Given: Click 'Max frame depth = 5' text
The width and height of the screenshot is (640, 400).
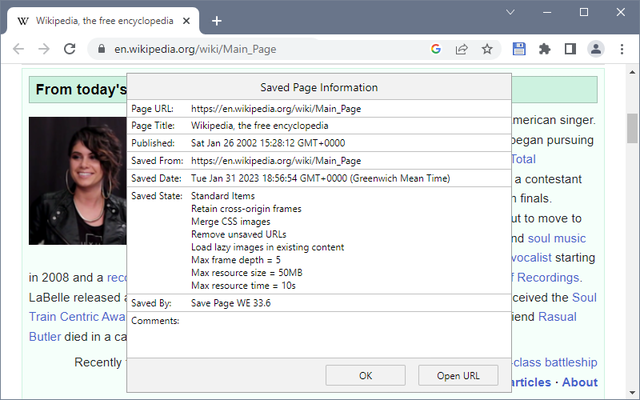Looking at the screenshot, I should pyautogui.click(x=236, y=260).
